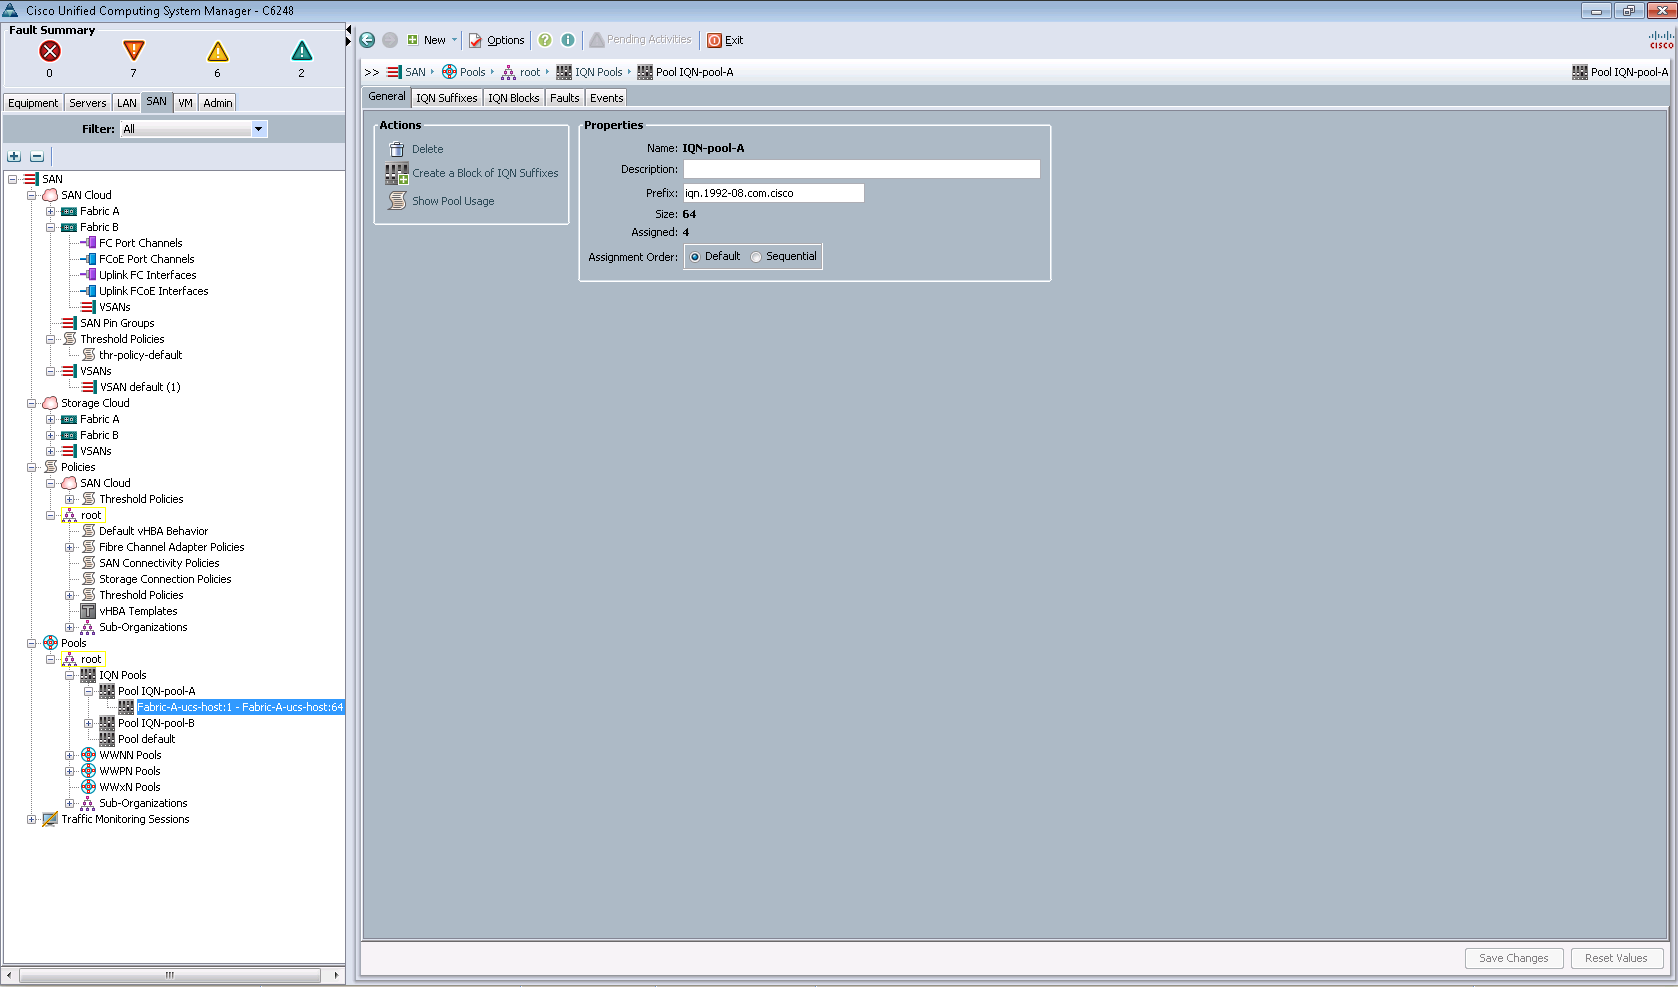Click the Delete trash icon
This screenshot has height=987, width=1678.
point(397,149)
